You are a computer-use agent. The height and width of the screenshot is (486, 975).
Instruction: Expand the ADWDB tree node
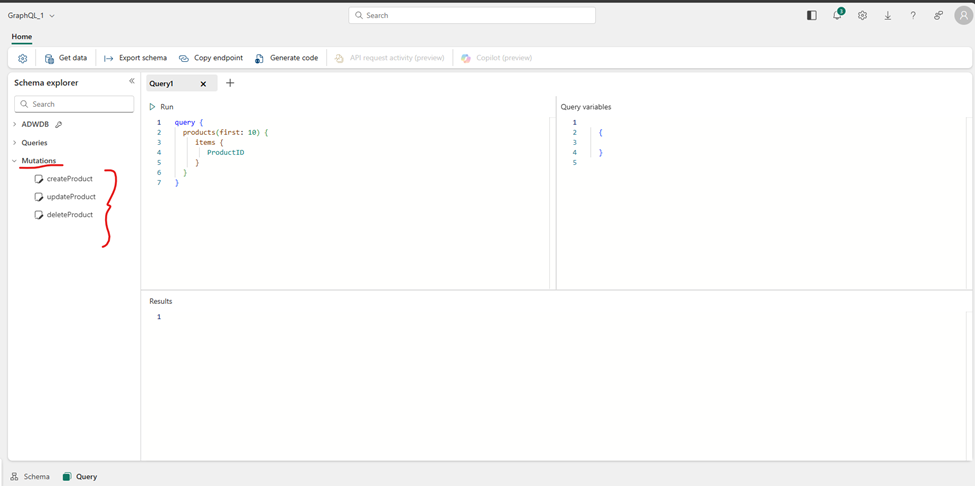pos(15,125)
